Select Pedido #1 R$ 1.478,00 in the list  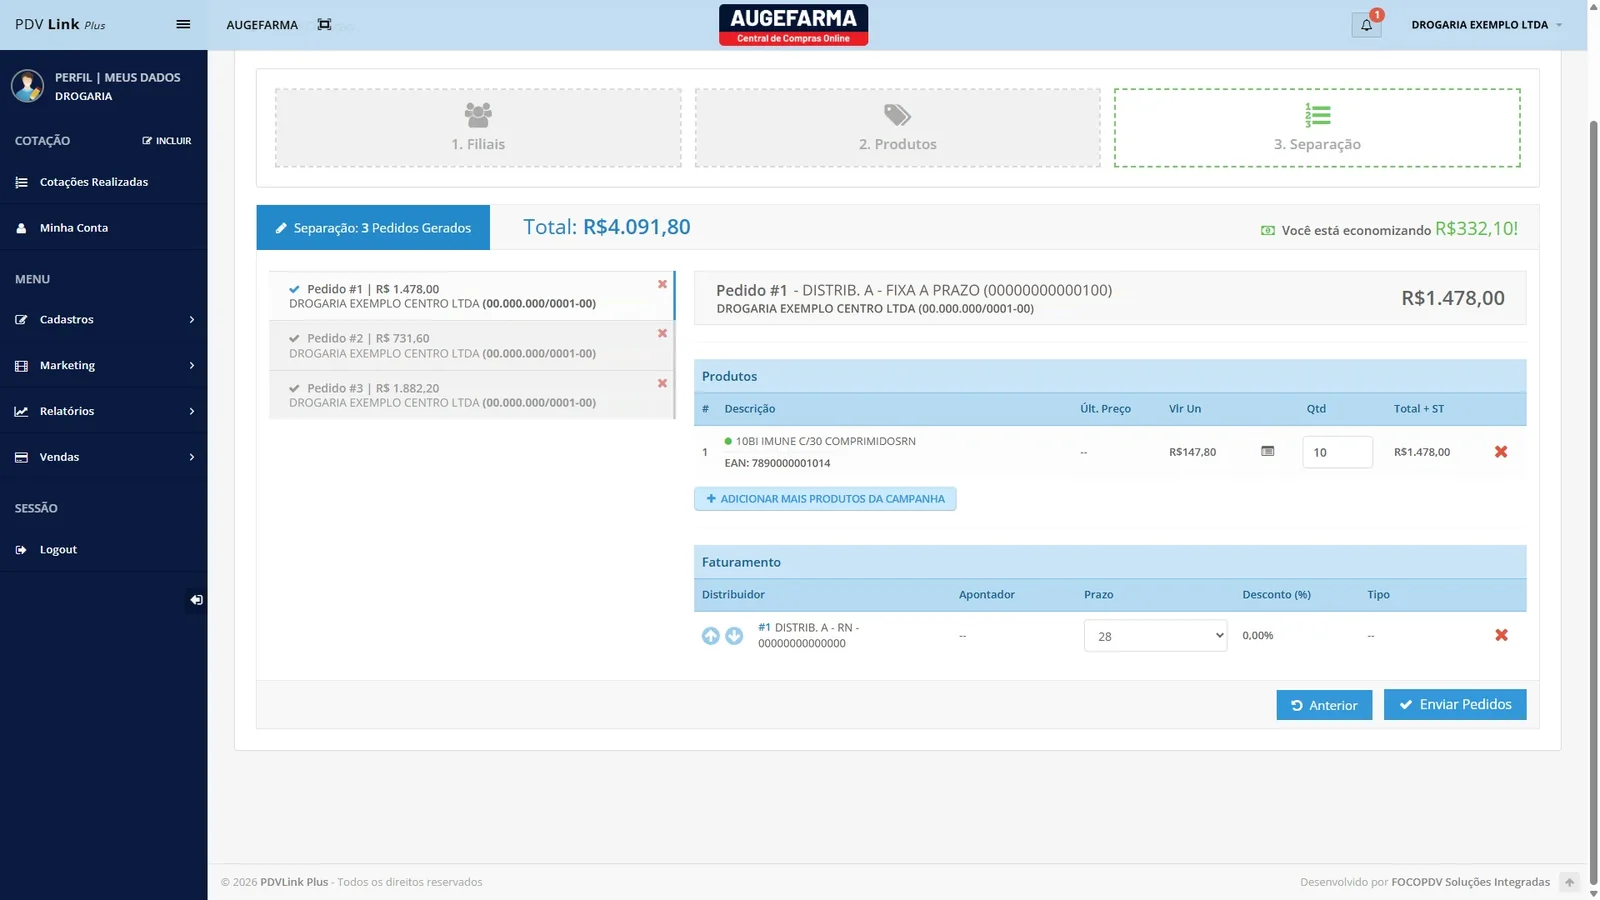pos(470,296)
